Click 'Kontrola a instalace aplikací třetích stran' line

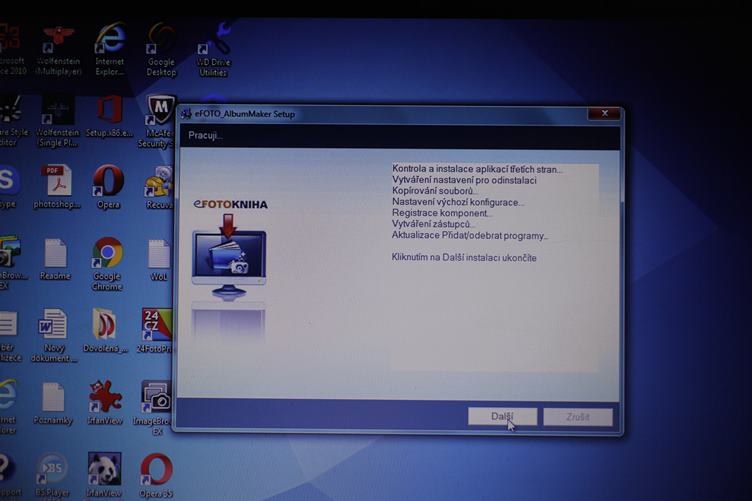[x=477, y=169]
